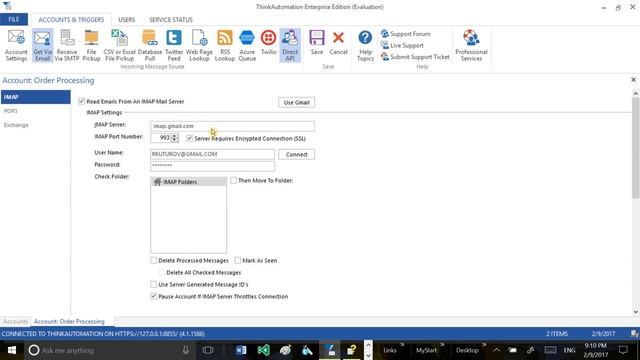This screenshot has height=360, width=640.
Task: Select the File Pickup source
Action: pyautogui.click(x=91, y=45)
